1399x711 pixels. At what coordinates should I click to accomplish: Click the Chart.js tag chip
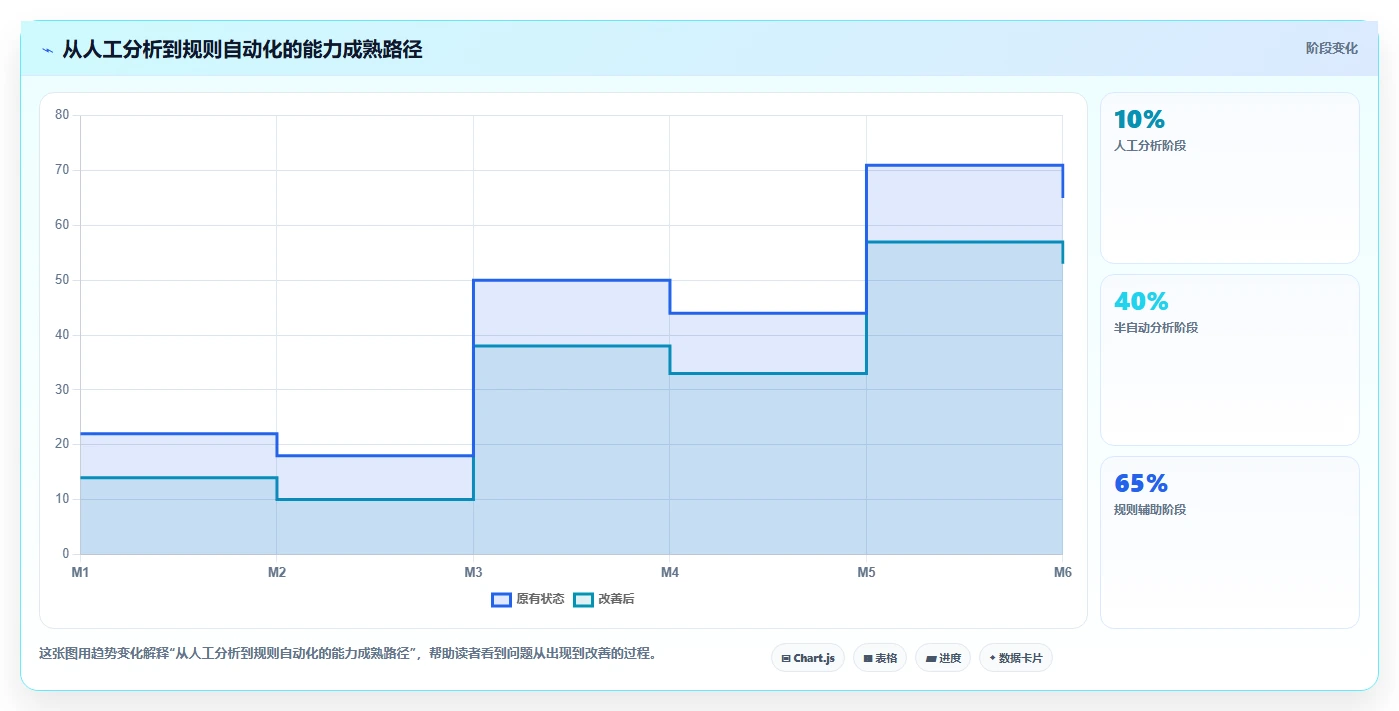pyautogui.click(x=808, y=658)
